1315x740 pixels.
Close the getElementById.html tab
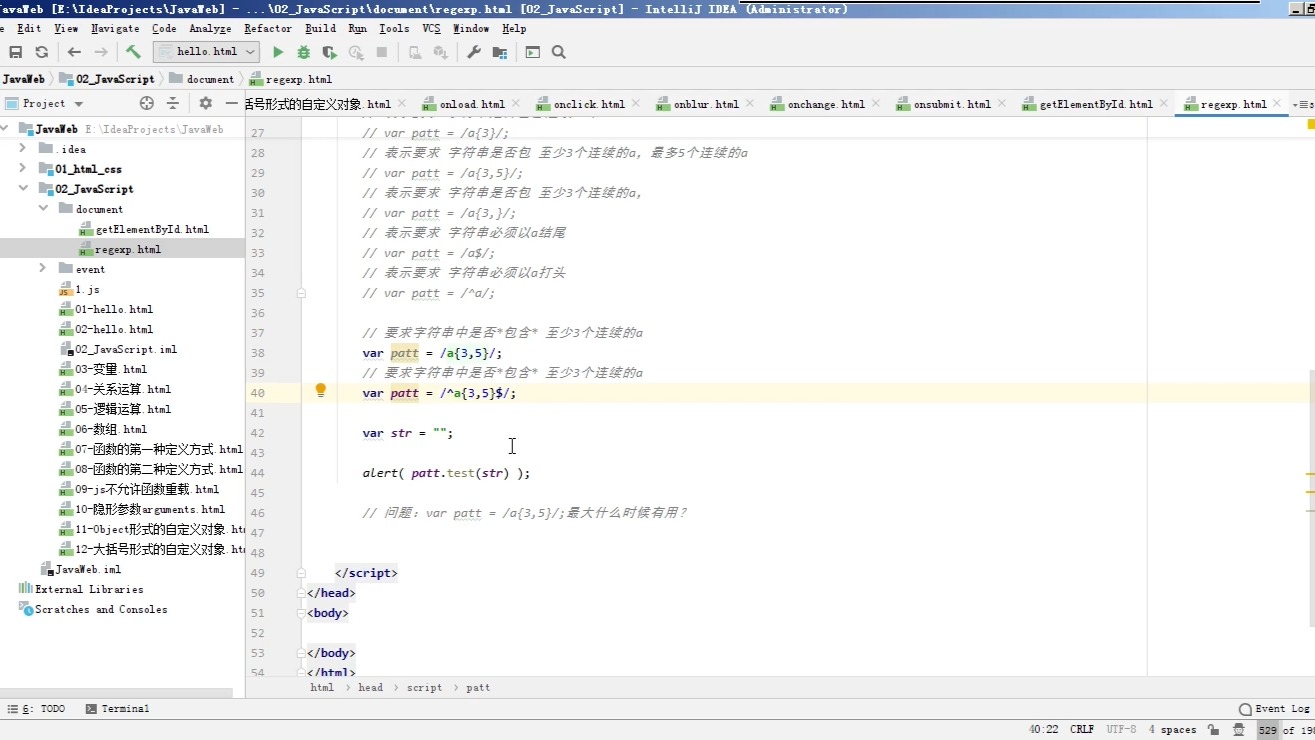[1164, 104]
